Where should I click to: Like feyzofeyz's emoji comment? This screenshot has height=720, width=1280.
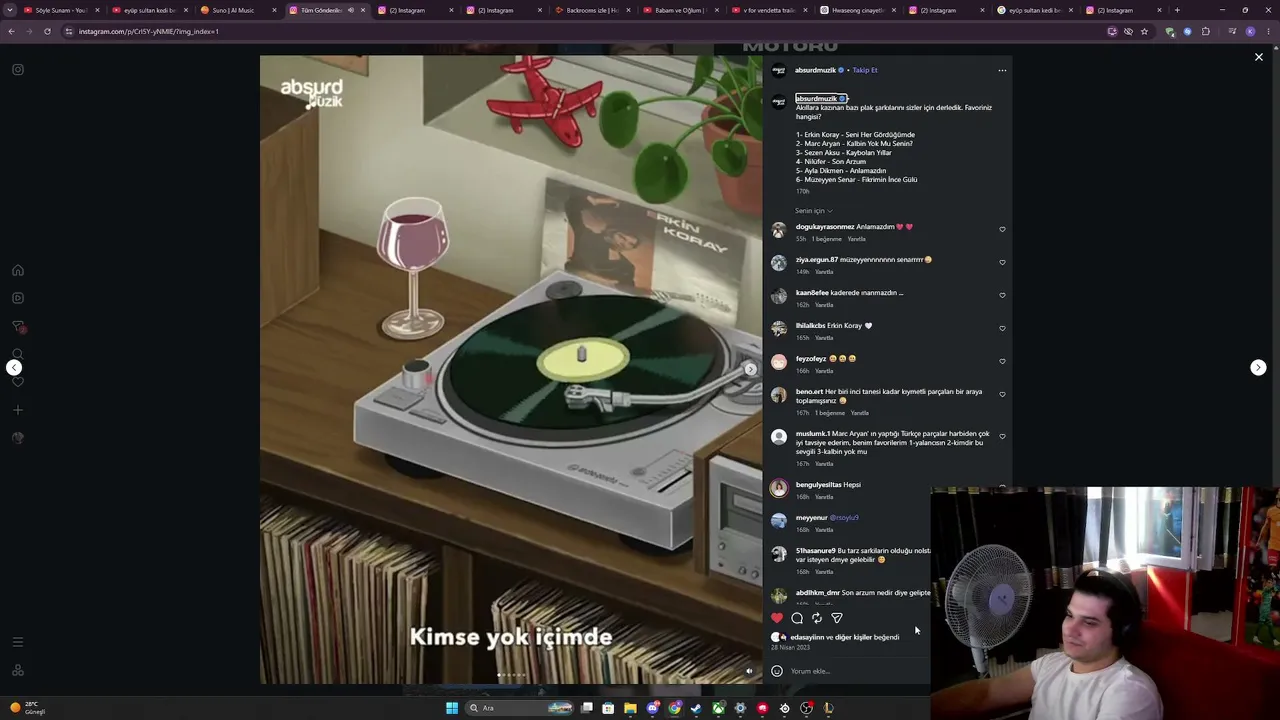click(1002, 361)
